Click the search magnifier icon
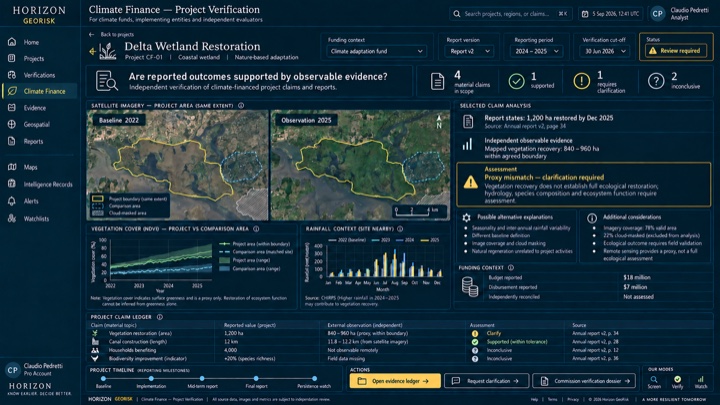The width and height of the screenshot is (720, 405). [x=457, y=14]
